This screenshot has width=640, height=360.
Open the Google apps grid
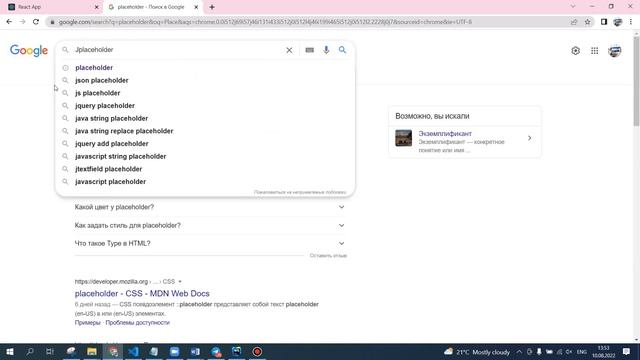pyautogui.click(x=595, y=51)
